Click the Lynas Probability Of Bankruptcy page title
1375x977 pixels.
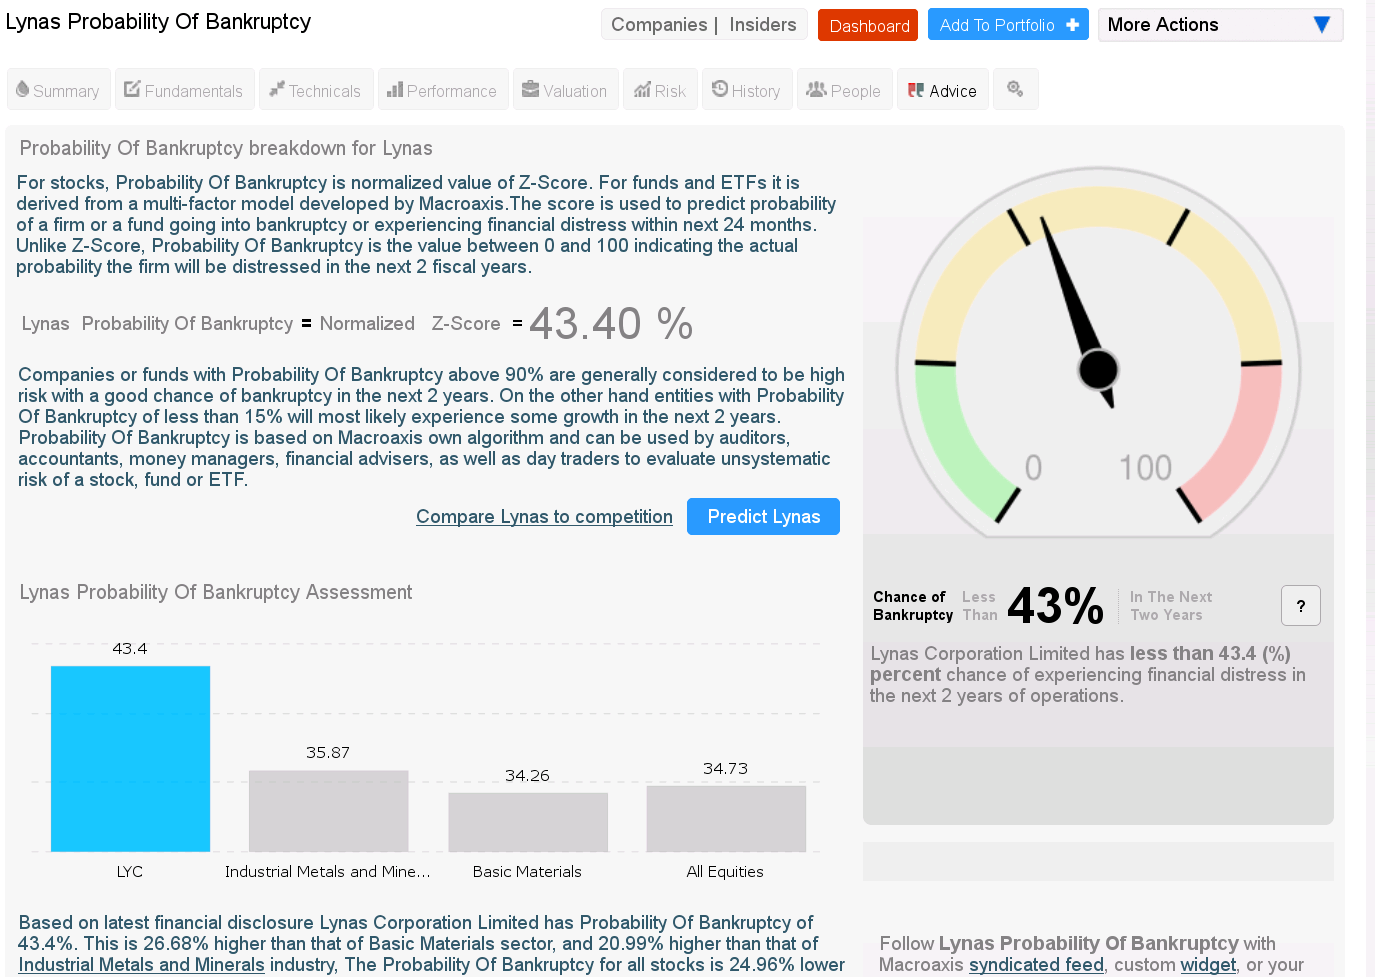(158, 22)
